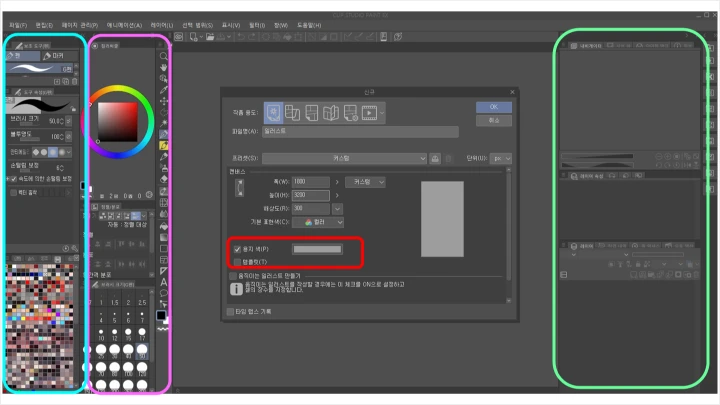Click the paper color swatch bar
Viewport: 720px width, 405px height.
click(317, 248)
